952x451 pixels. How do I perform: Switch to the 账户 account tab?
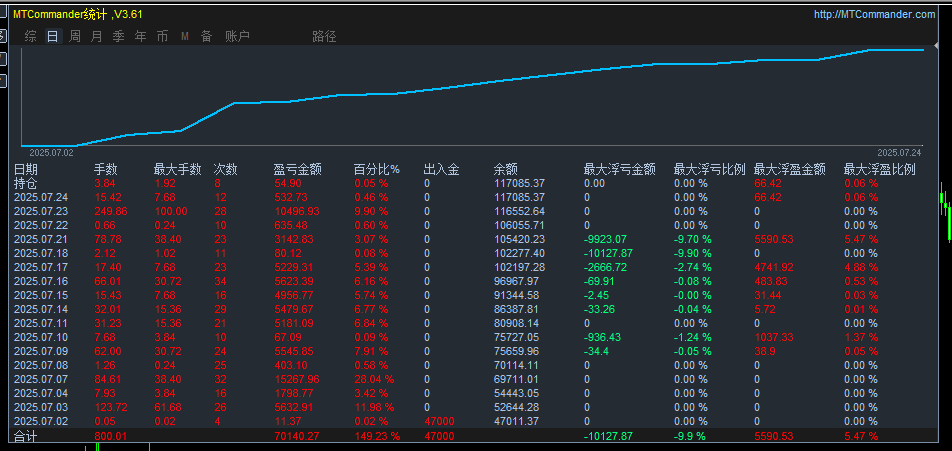(x=237, y=36)
